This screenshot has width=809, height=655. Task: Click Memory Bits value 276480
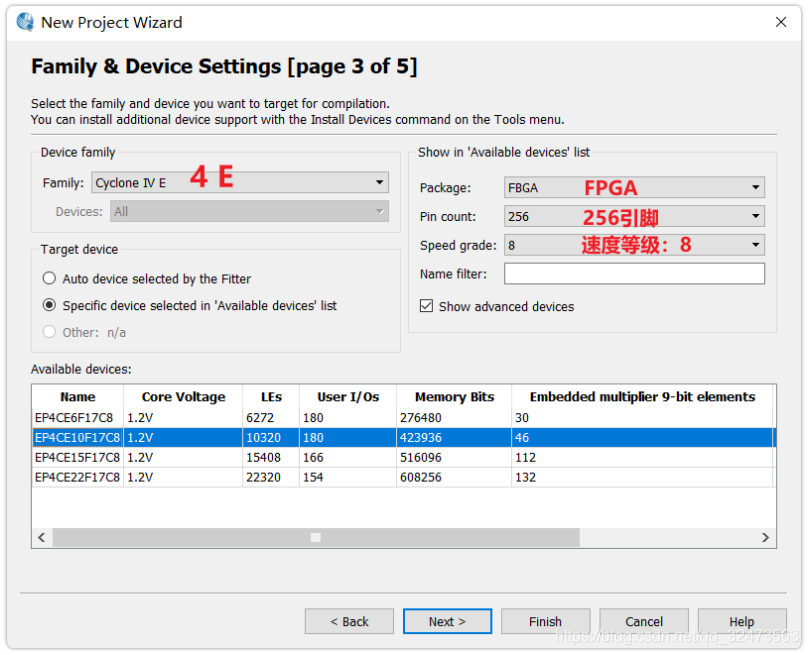coord(420,418)
